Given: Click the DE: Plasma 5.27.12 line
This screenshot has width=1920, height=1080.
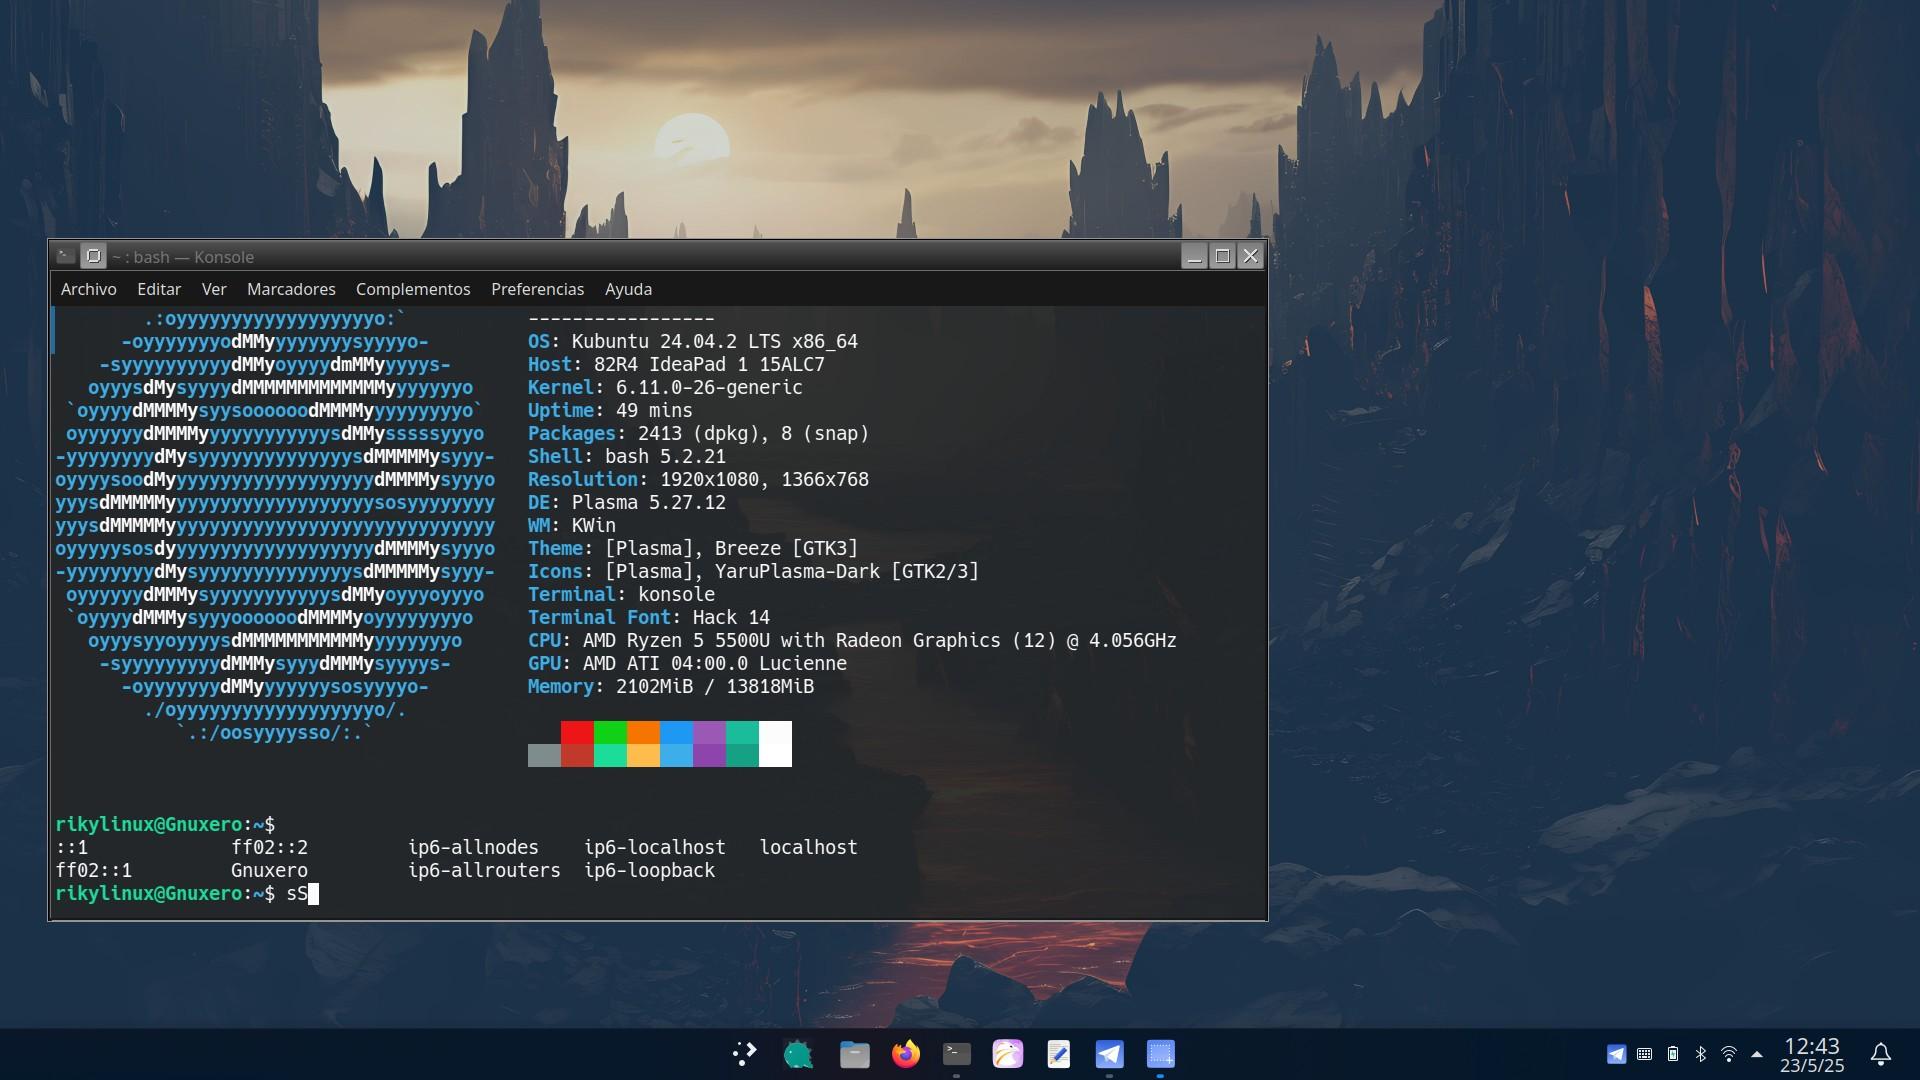Looking at the screenshot, I should pos(627,503).
